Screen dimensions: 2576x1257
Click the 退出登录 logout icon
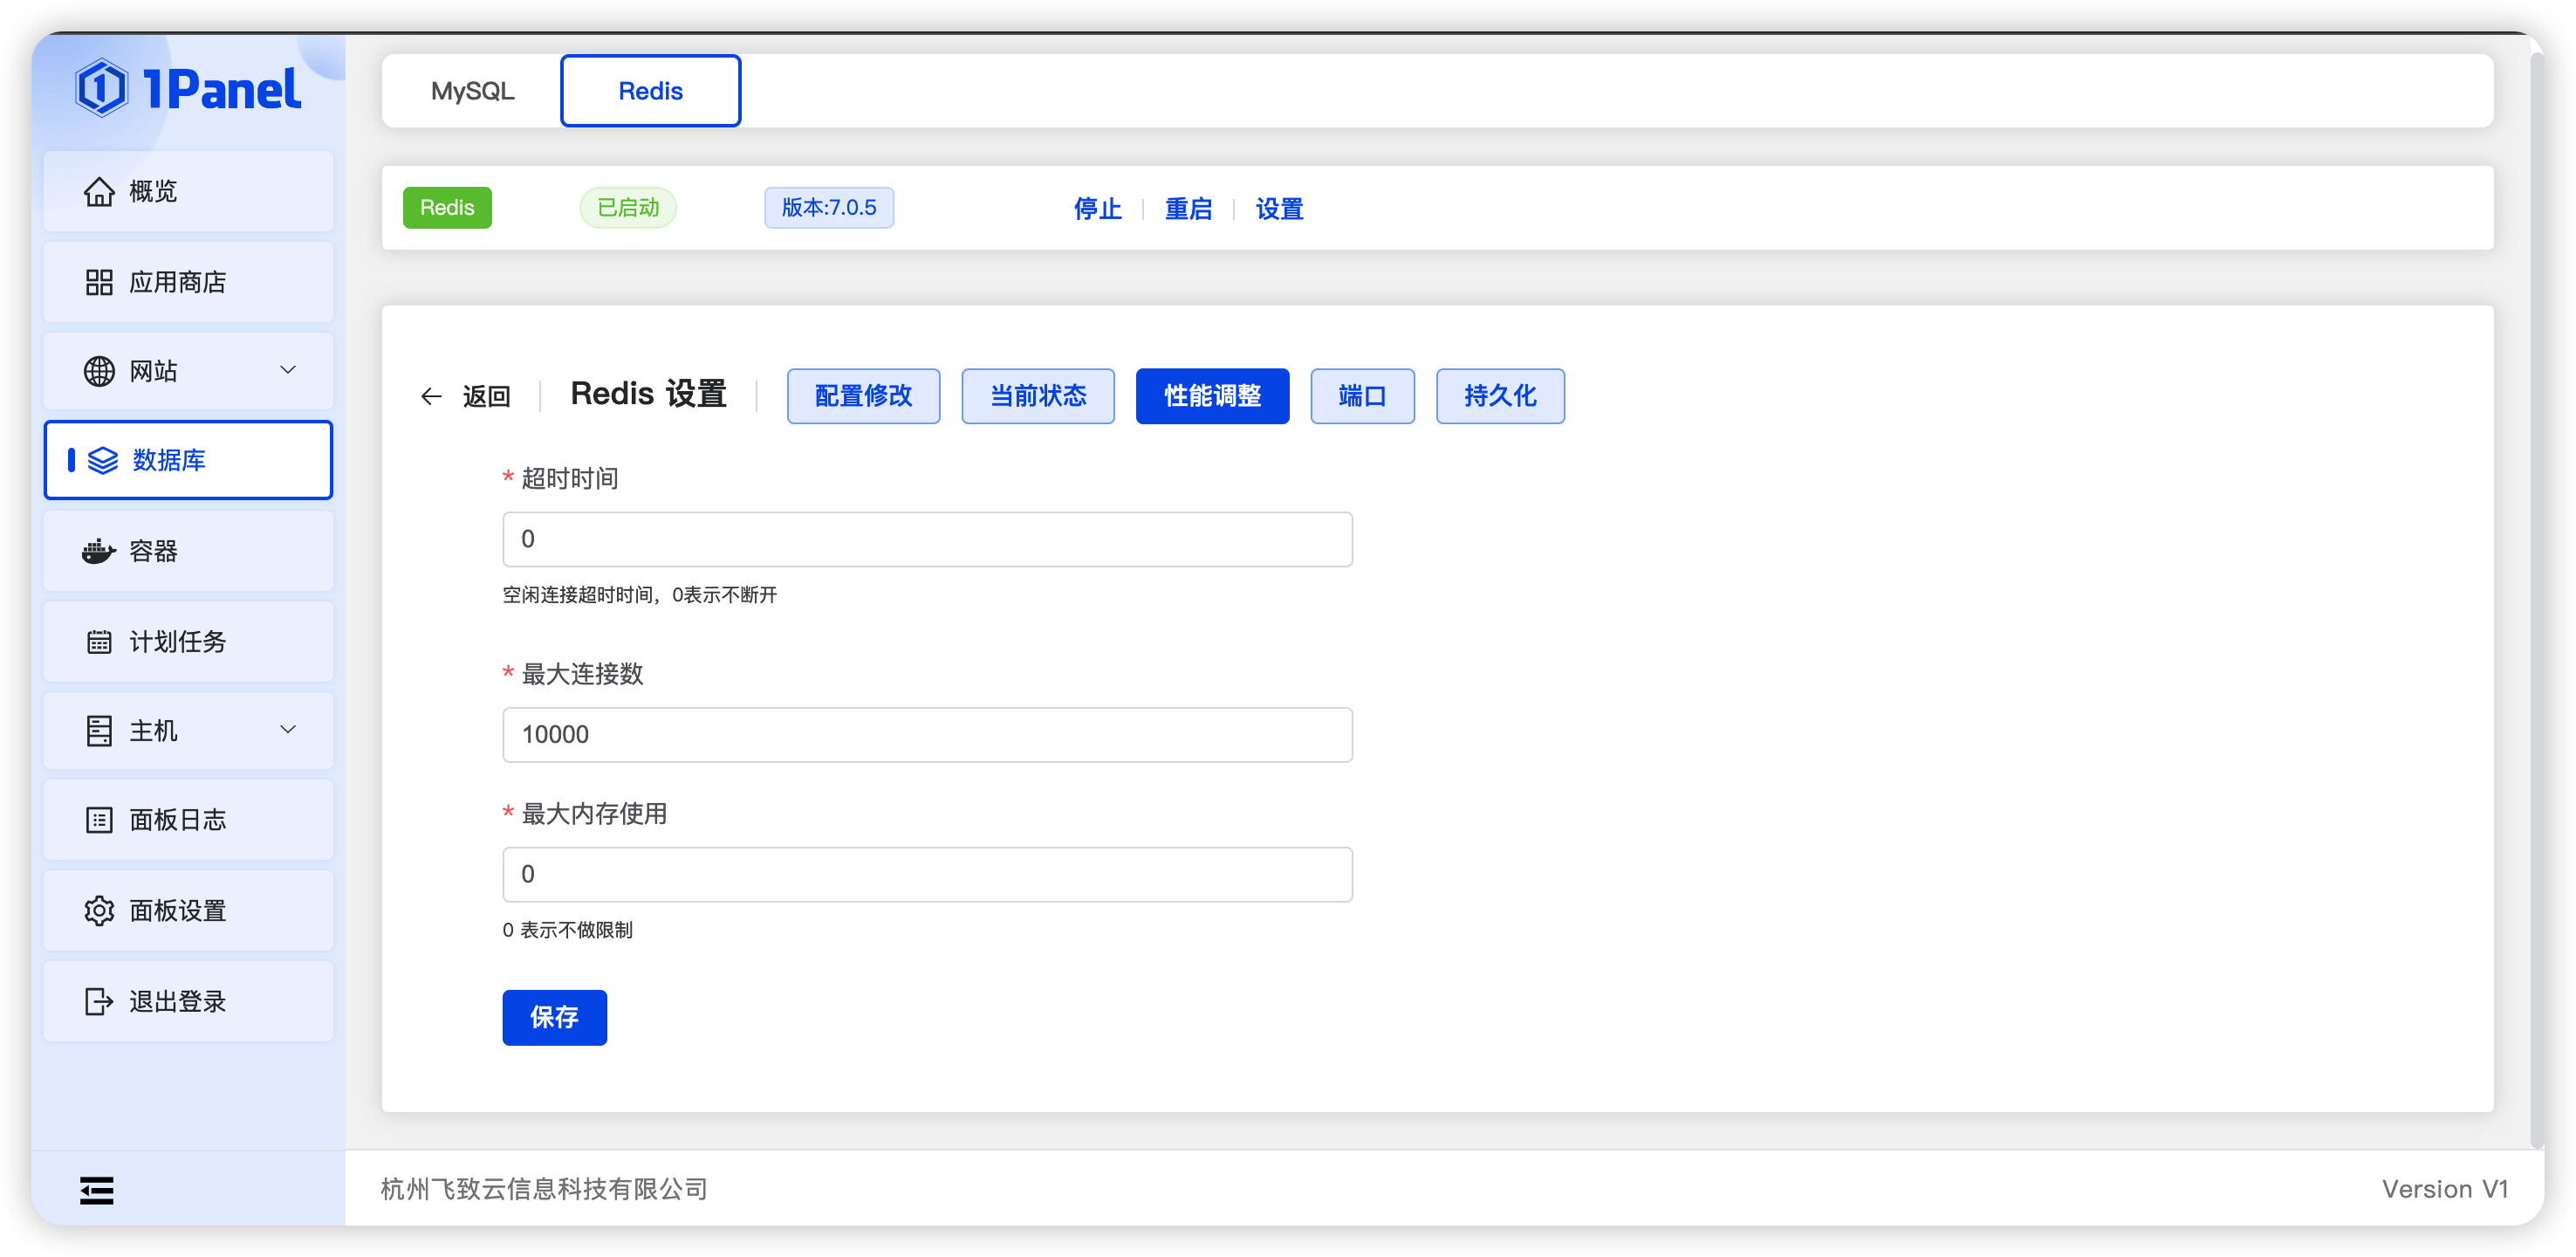click(98, 1001)
